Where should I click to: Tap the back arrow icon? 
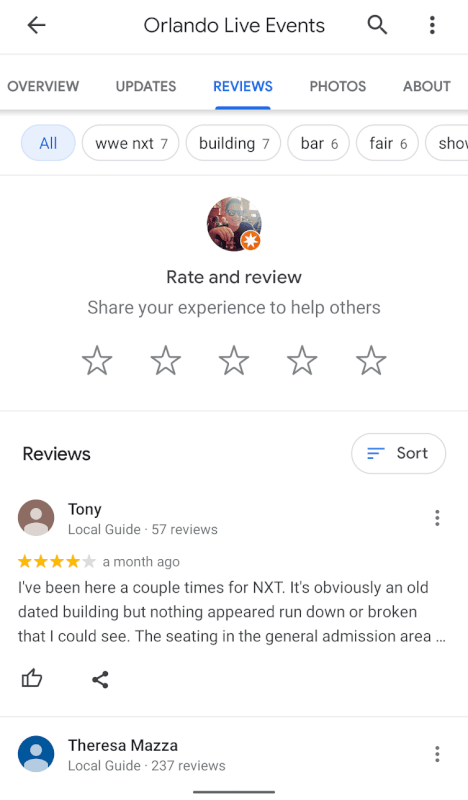click(36, 25)
